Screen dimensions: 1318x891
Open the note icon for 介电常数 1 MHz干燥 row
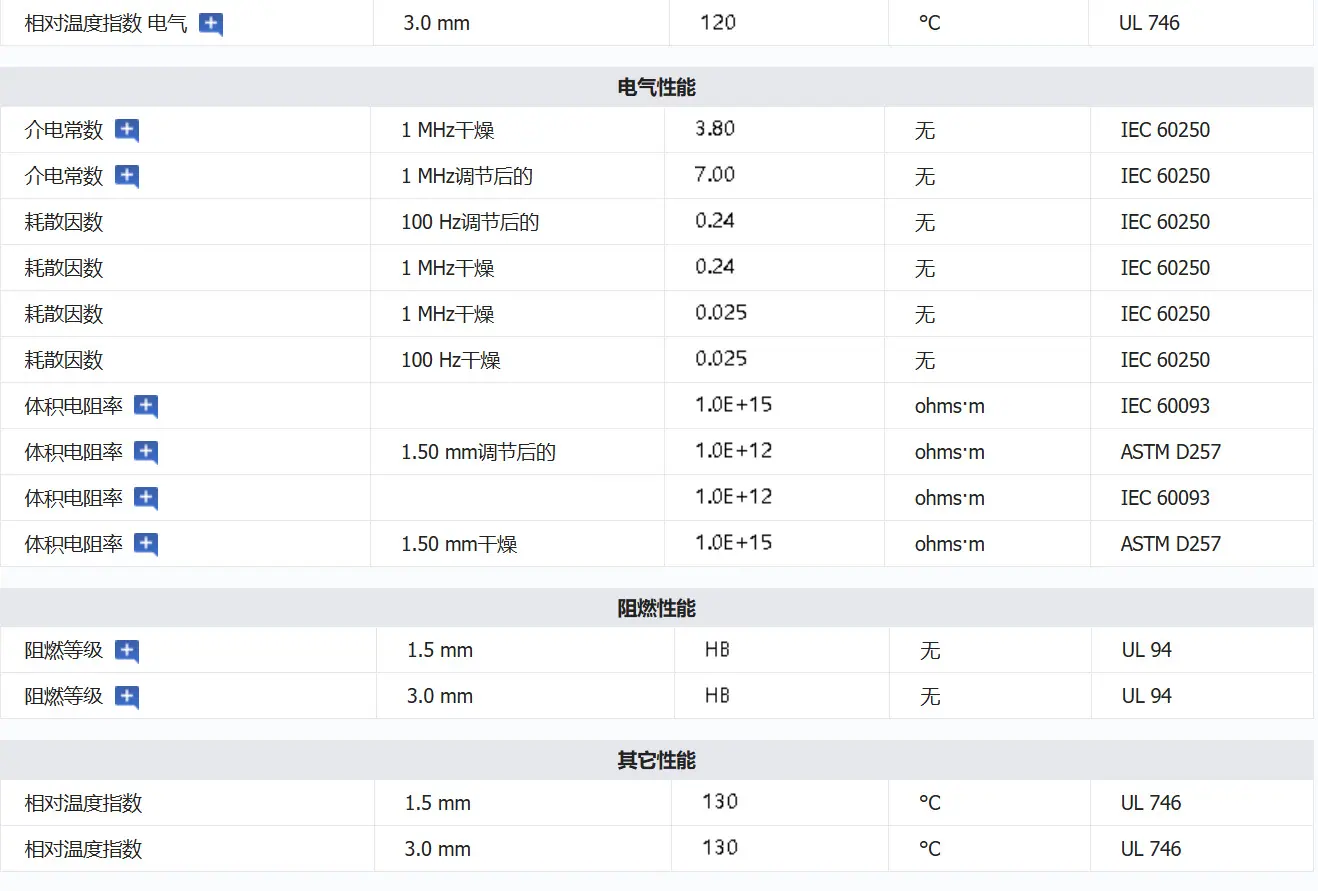coord(127,131)
